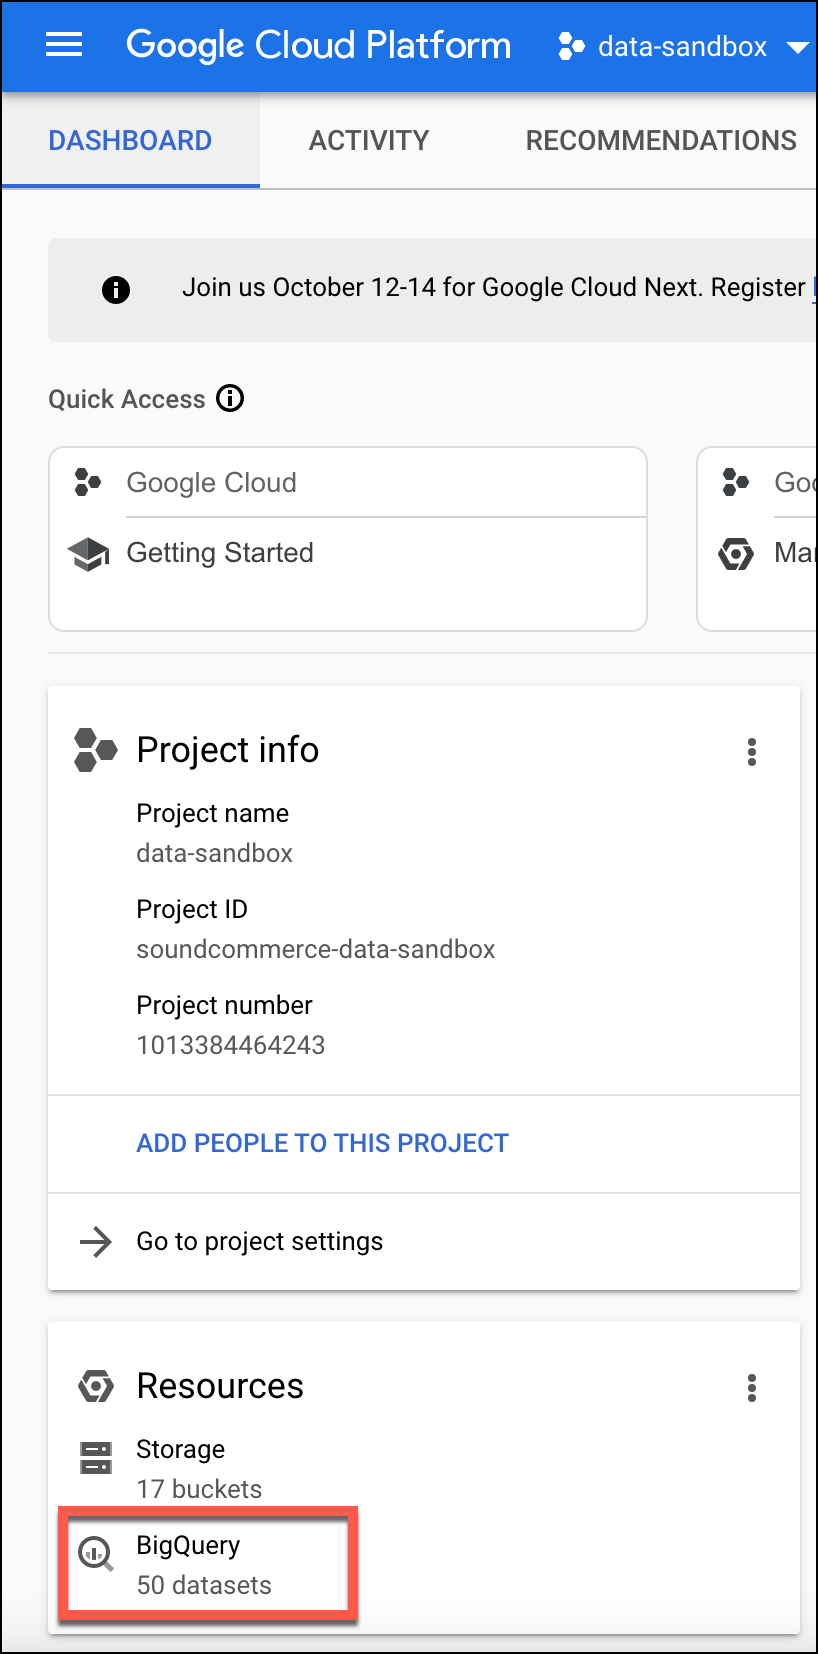Switch to the ACTIVITY tab
The height and width of the screenshot is (1654, 818).
368,140
